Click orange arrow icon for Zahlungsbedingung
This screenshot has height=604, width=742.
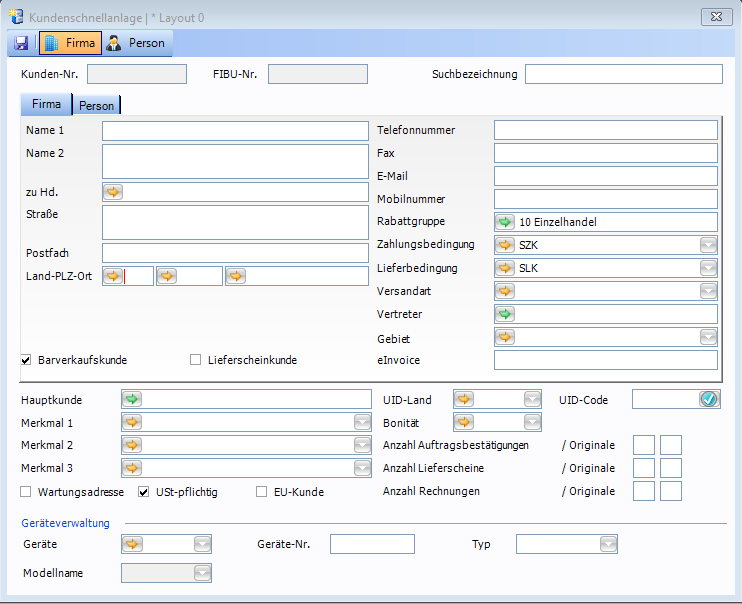[505, 245]
